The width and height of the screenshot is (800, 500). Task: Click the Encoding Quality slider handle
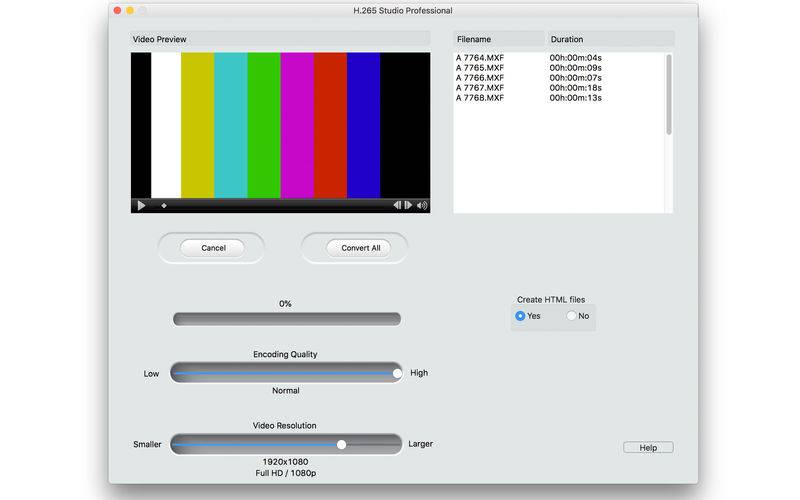pyautogui.click(x=397, y=373)
